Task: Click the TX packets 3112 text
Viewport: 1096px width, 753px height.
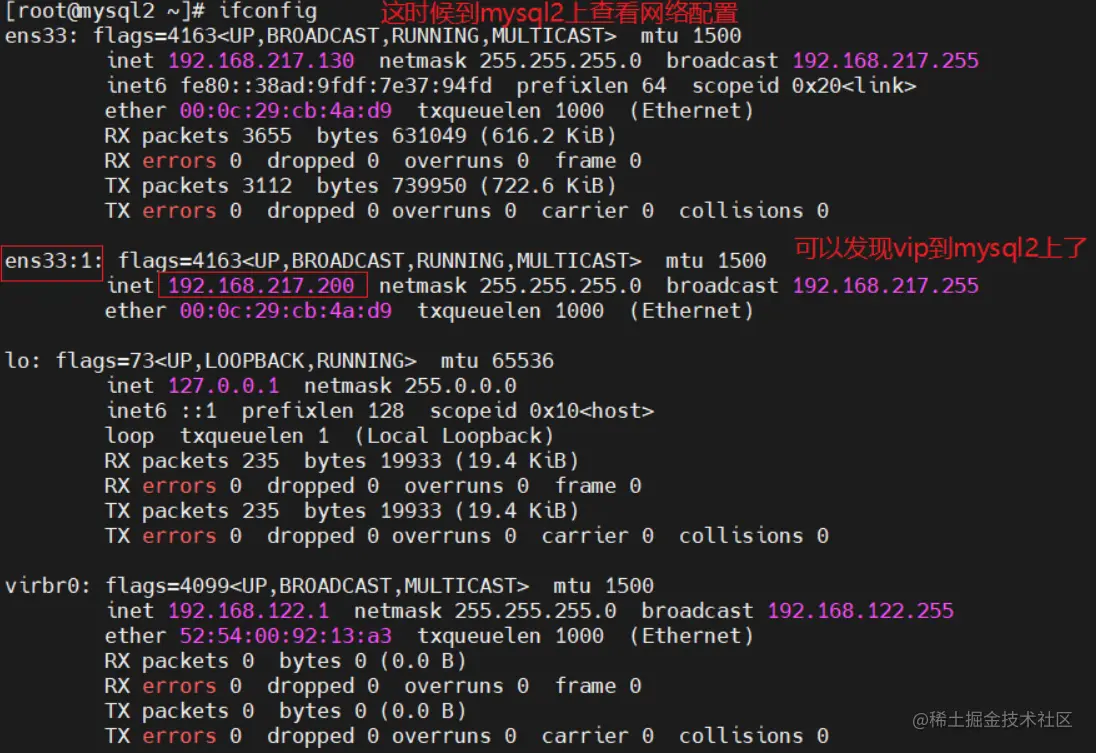Action: (199, 186)
